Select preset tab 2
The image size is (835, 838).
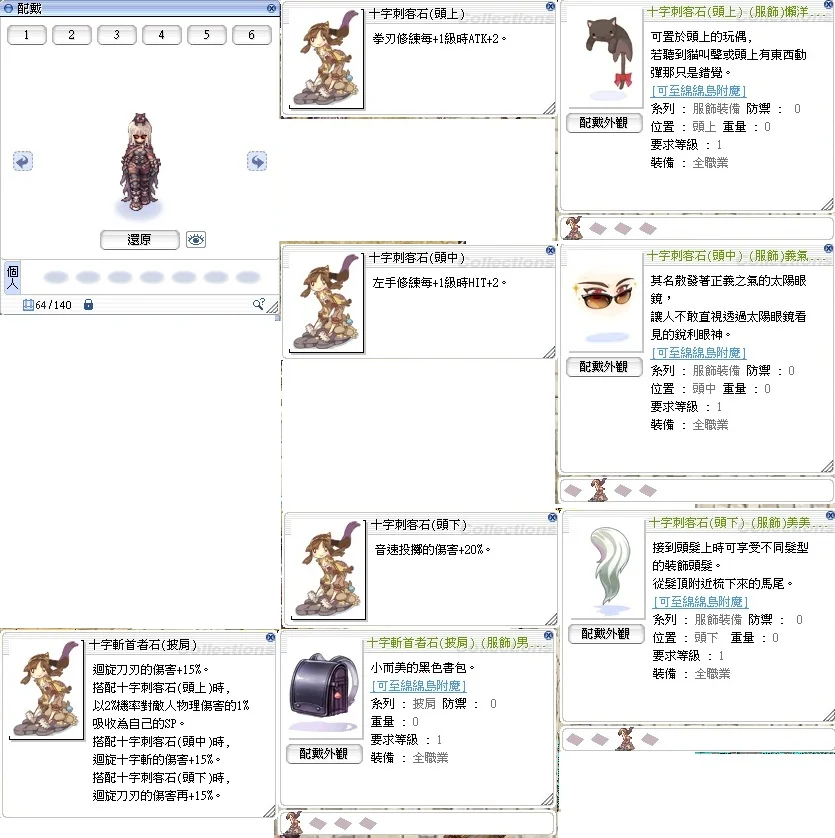(72, 35)
